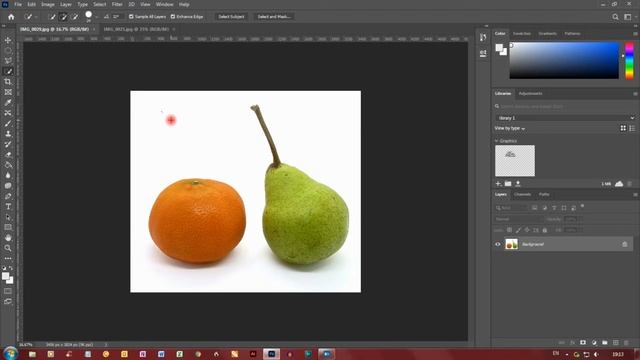
Task: Open the Layers panel options menu
Action: point(635,195)
